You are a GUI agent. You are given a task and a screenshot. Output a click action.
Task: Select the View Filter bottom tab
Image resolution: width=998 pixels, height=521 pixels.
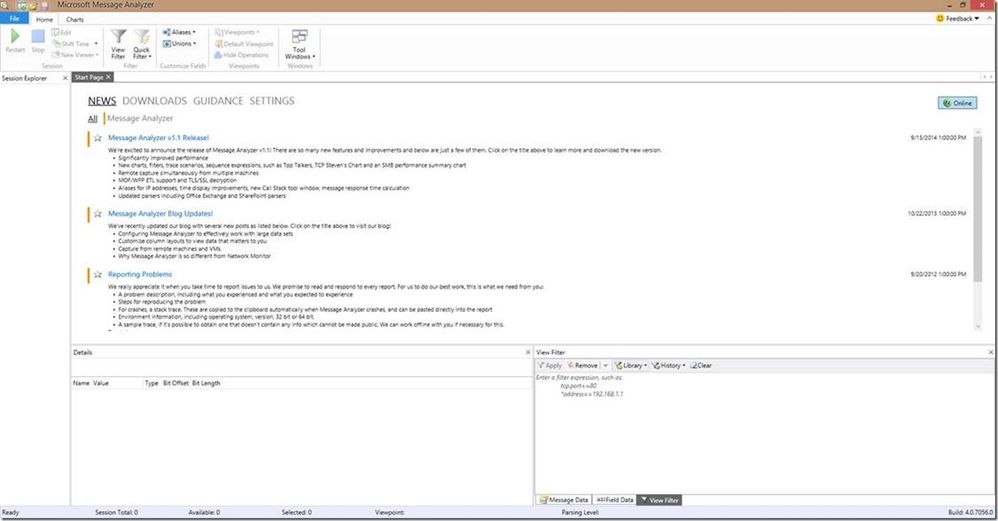coord(659,500)
